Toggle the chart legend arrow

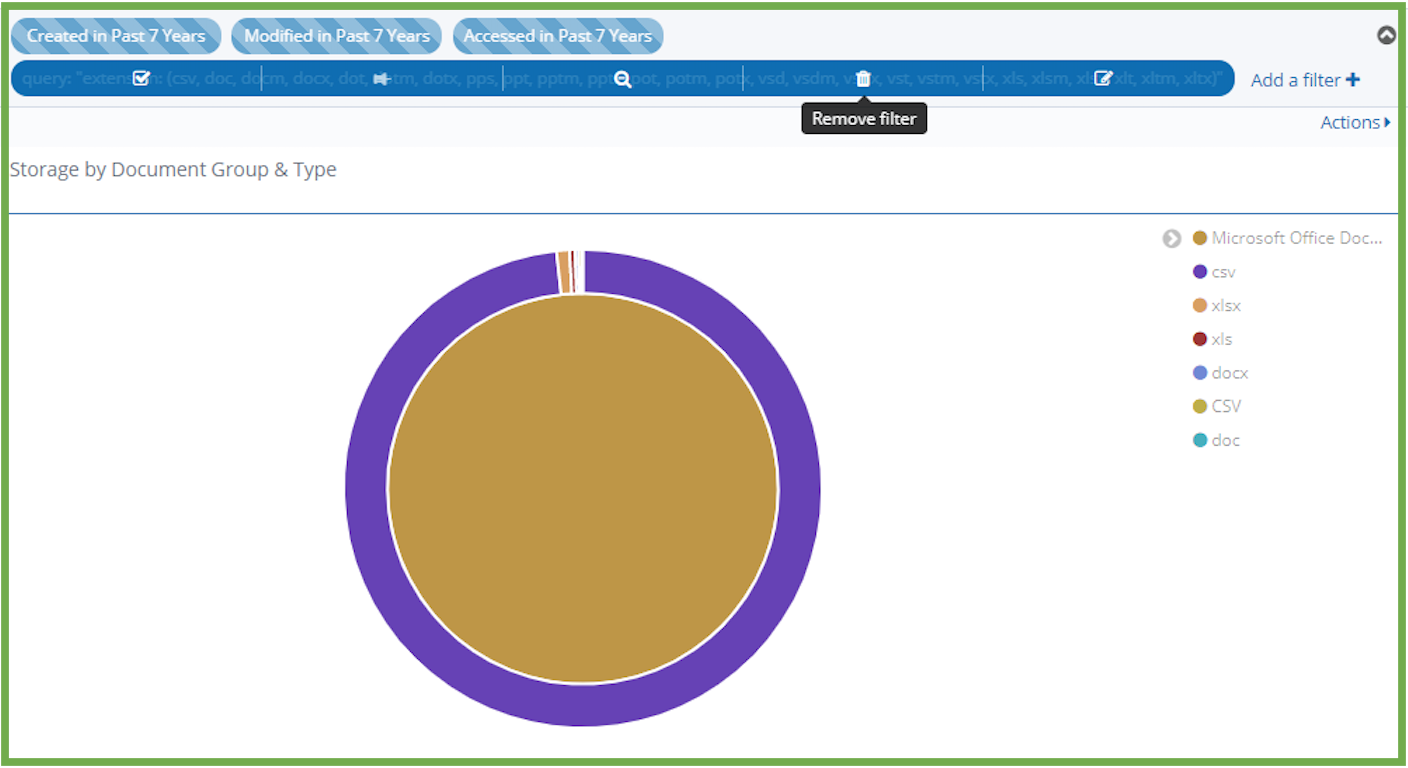(1172, 239)
